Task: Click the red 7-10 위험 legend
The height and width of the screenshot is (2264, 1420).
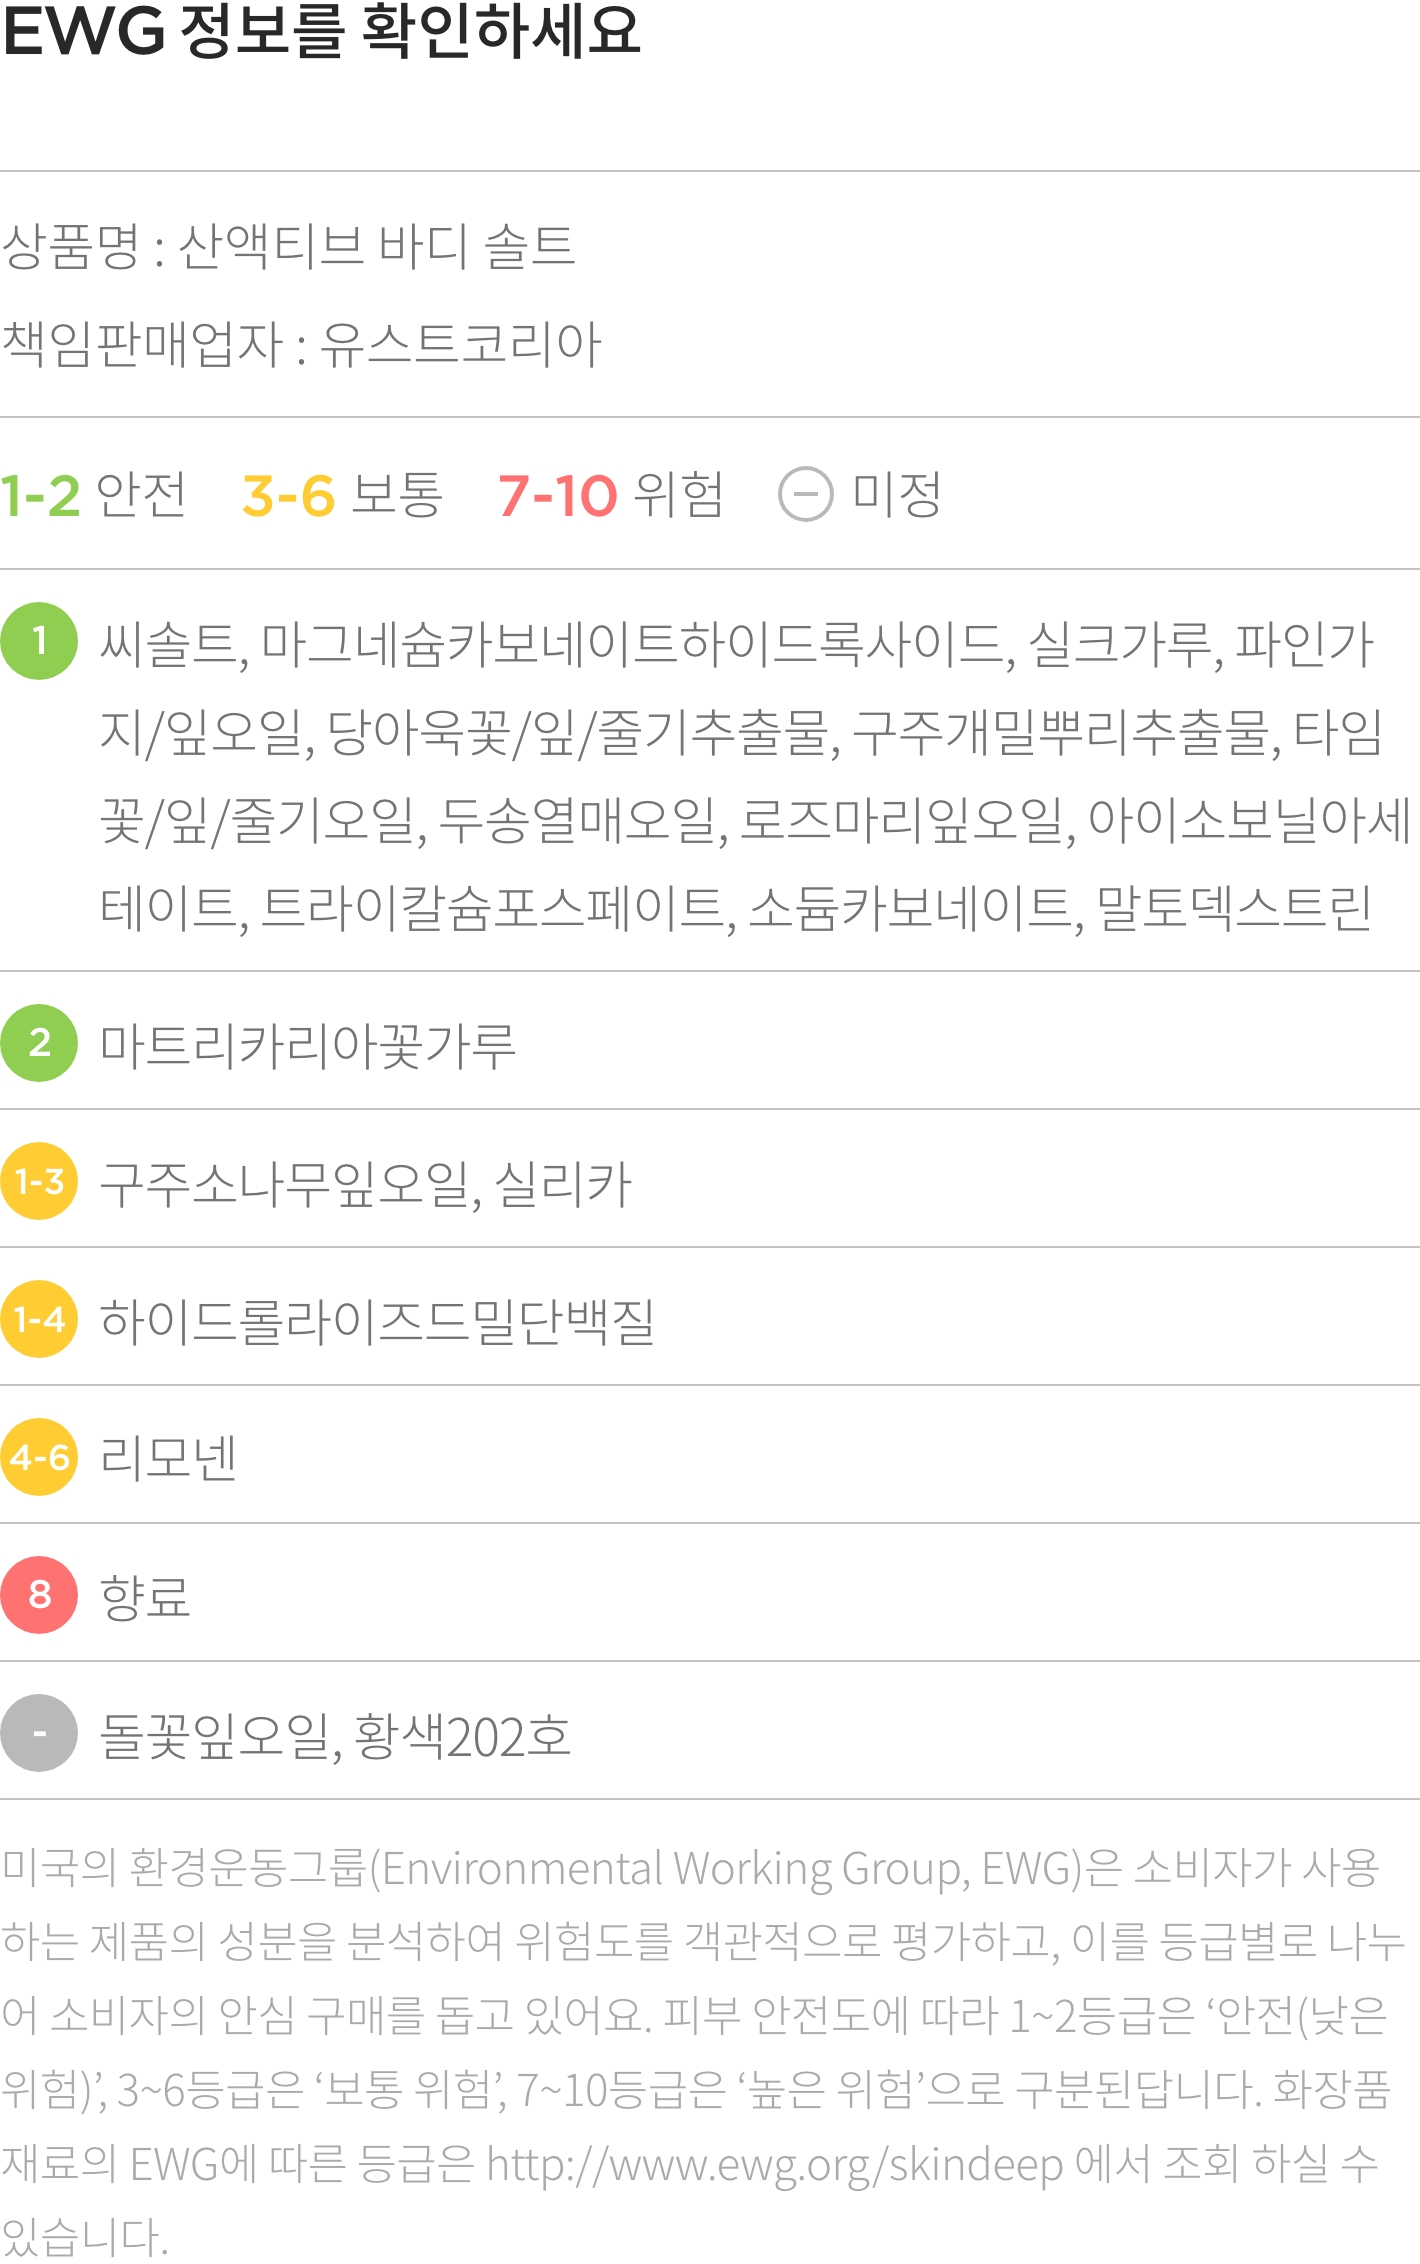Action: [610, 495]
